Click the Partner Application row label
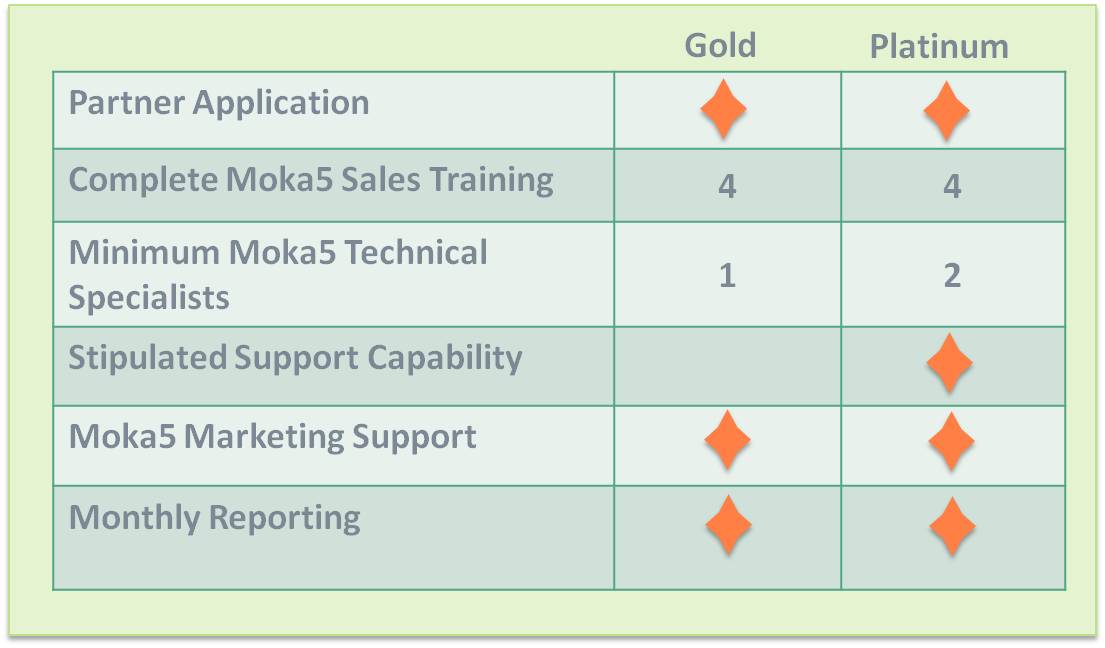 (x=219, y=103)
